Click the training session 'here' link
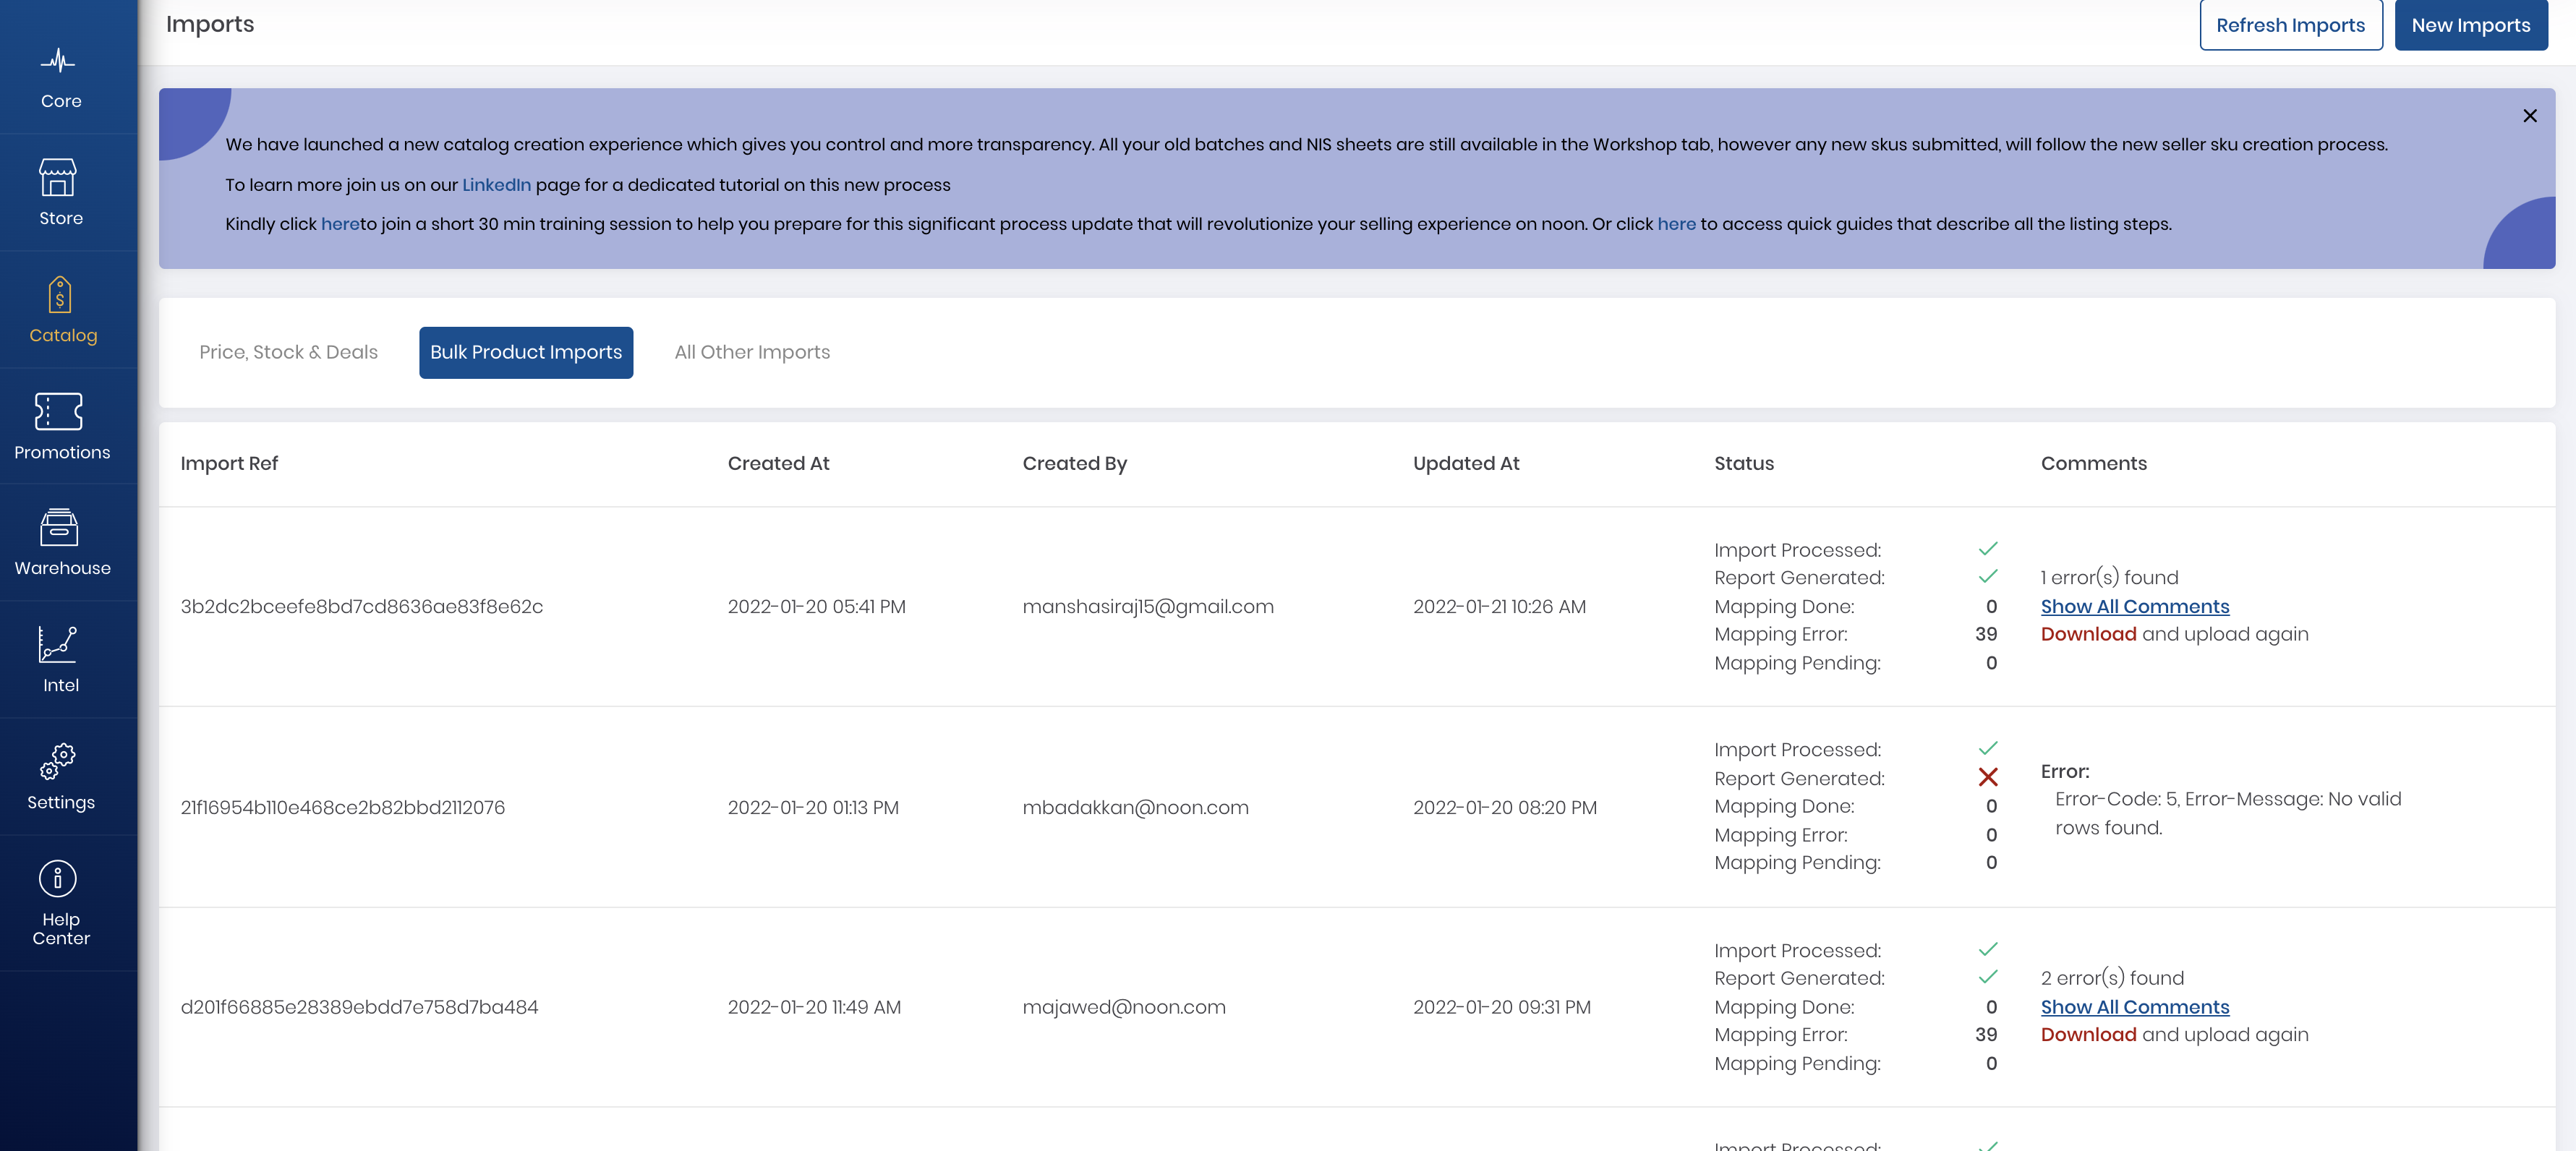The image size is (2576, 1151). [339, 224]
